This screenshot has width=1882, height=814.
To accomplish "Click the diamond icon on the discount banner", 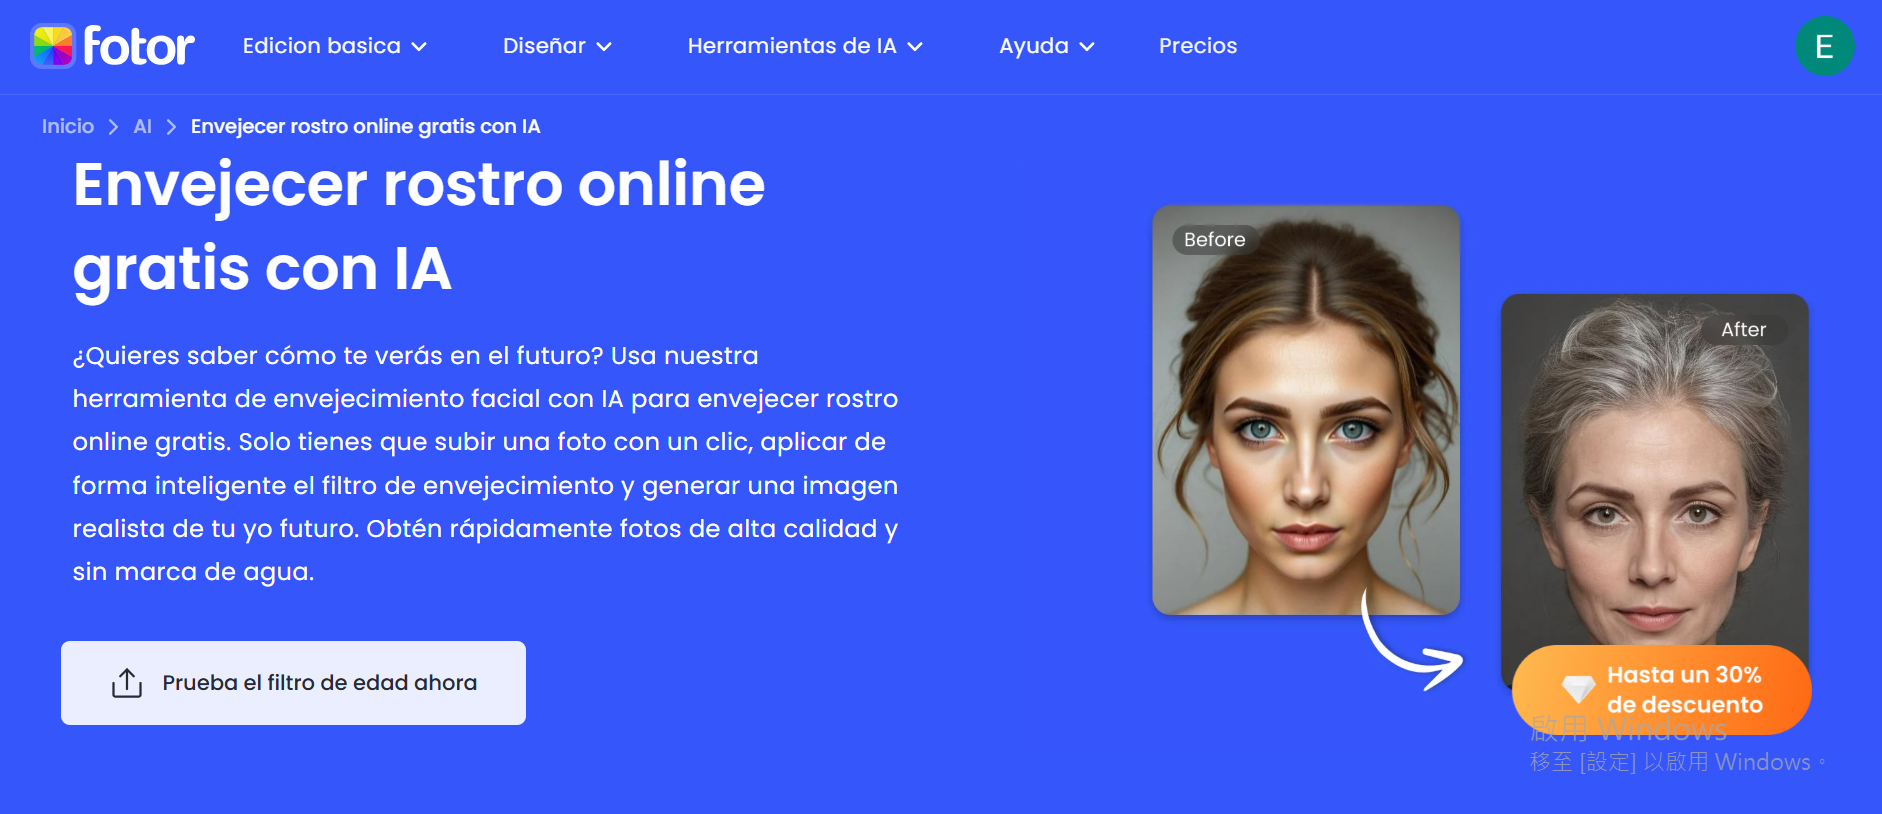I will click(1578, 688).
